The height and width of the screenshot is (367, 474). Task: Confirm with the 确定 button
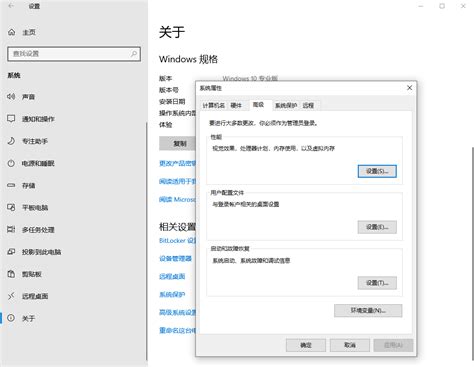[x=306, y=345]
